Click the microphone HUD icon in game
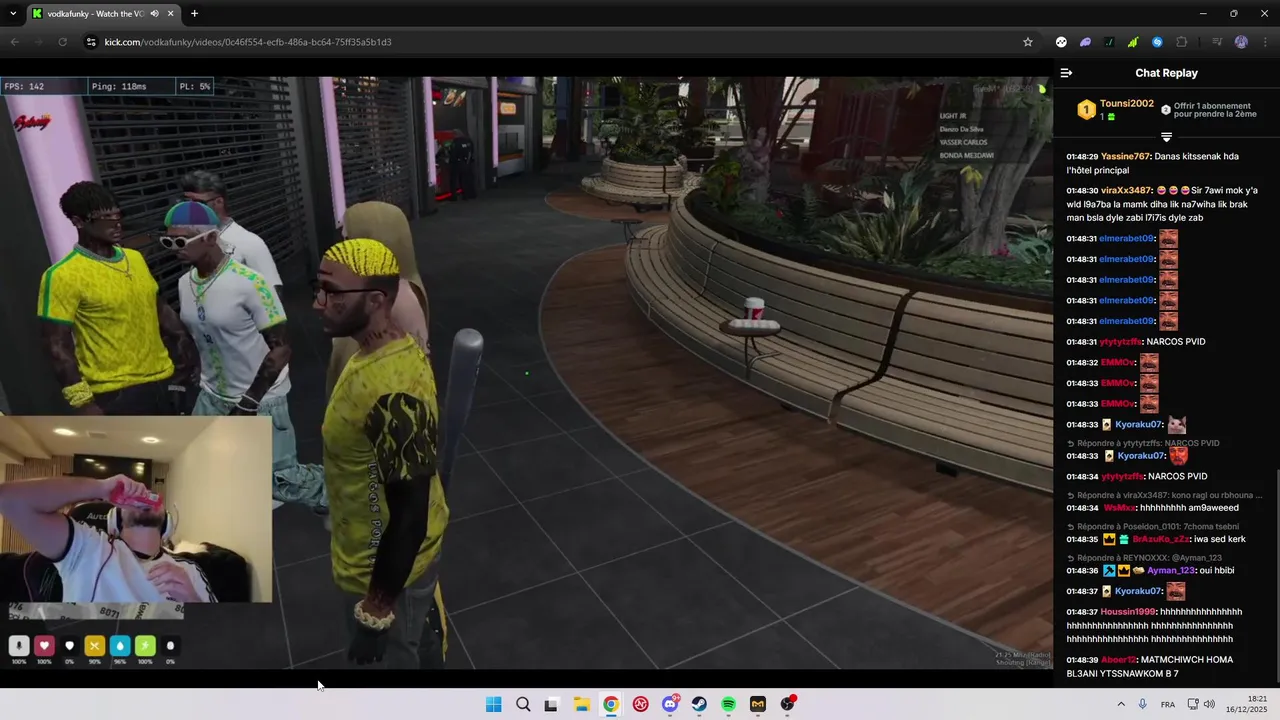Image resolution: width=1280 pixels, height=720 pixels. (x=18, y=646)
